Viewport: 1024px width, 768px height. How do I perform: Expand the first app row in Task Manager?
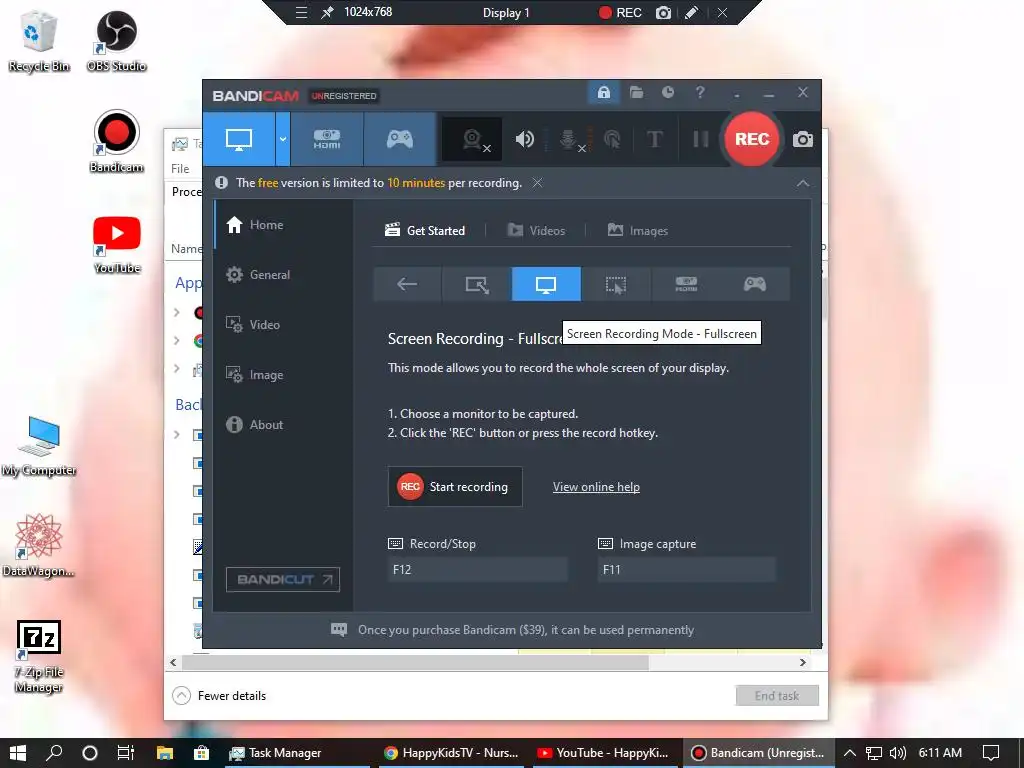click(x=177, y=313)
